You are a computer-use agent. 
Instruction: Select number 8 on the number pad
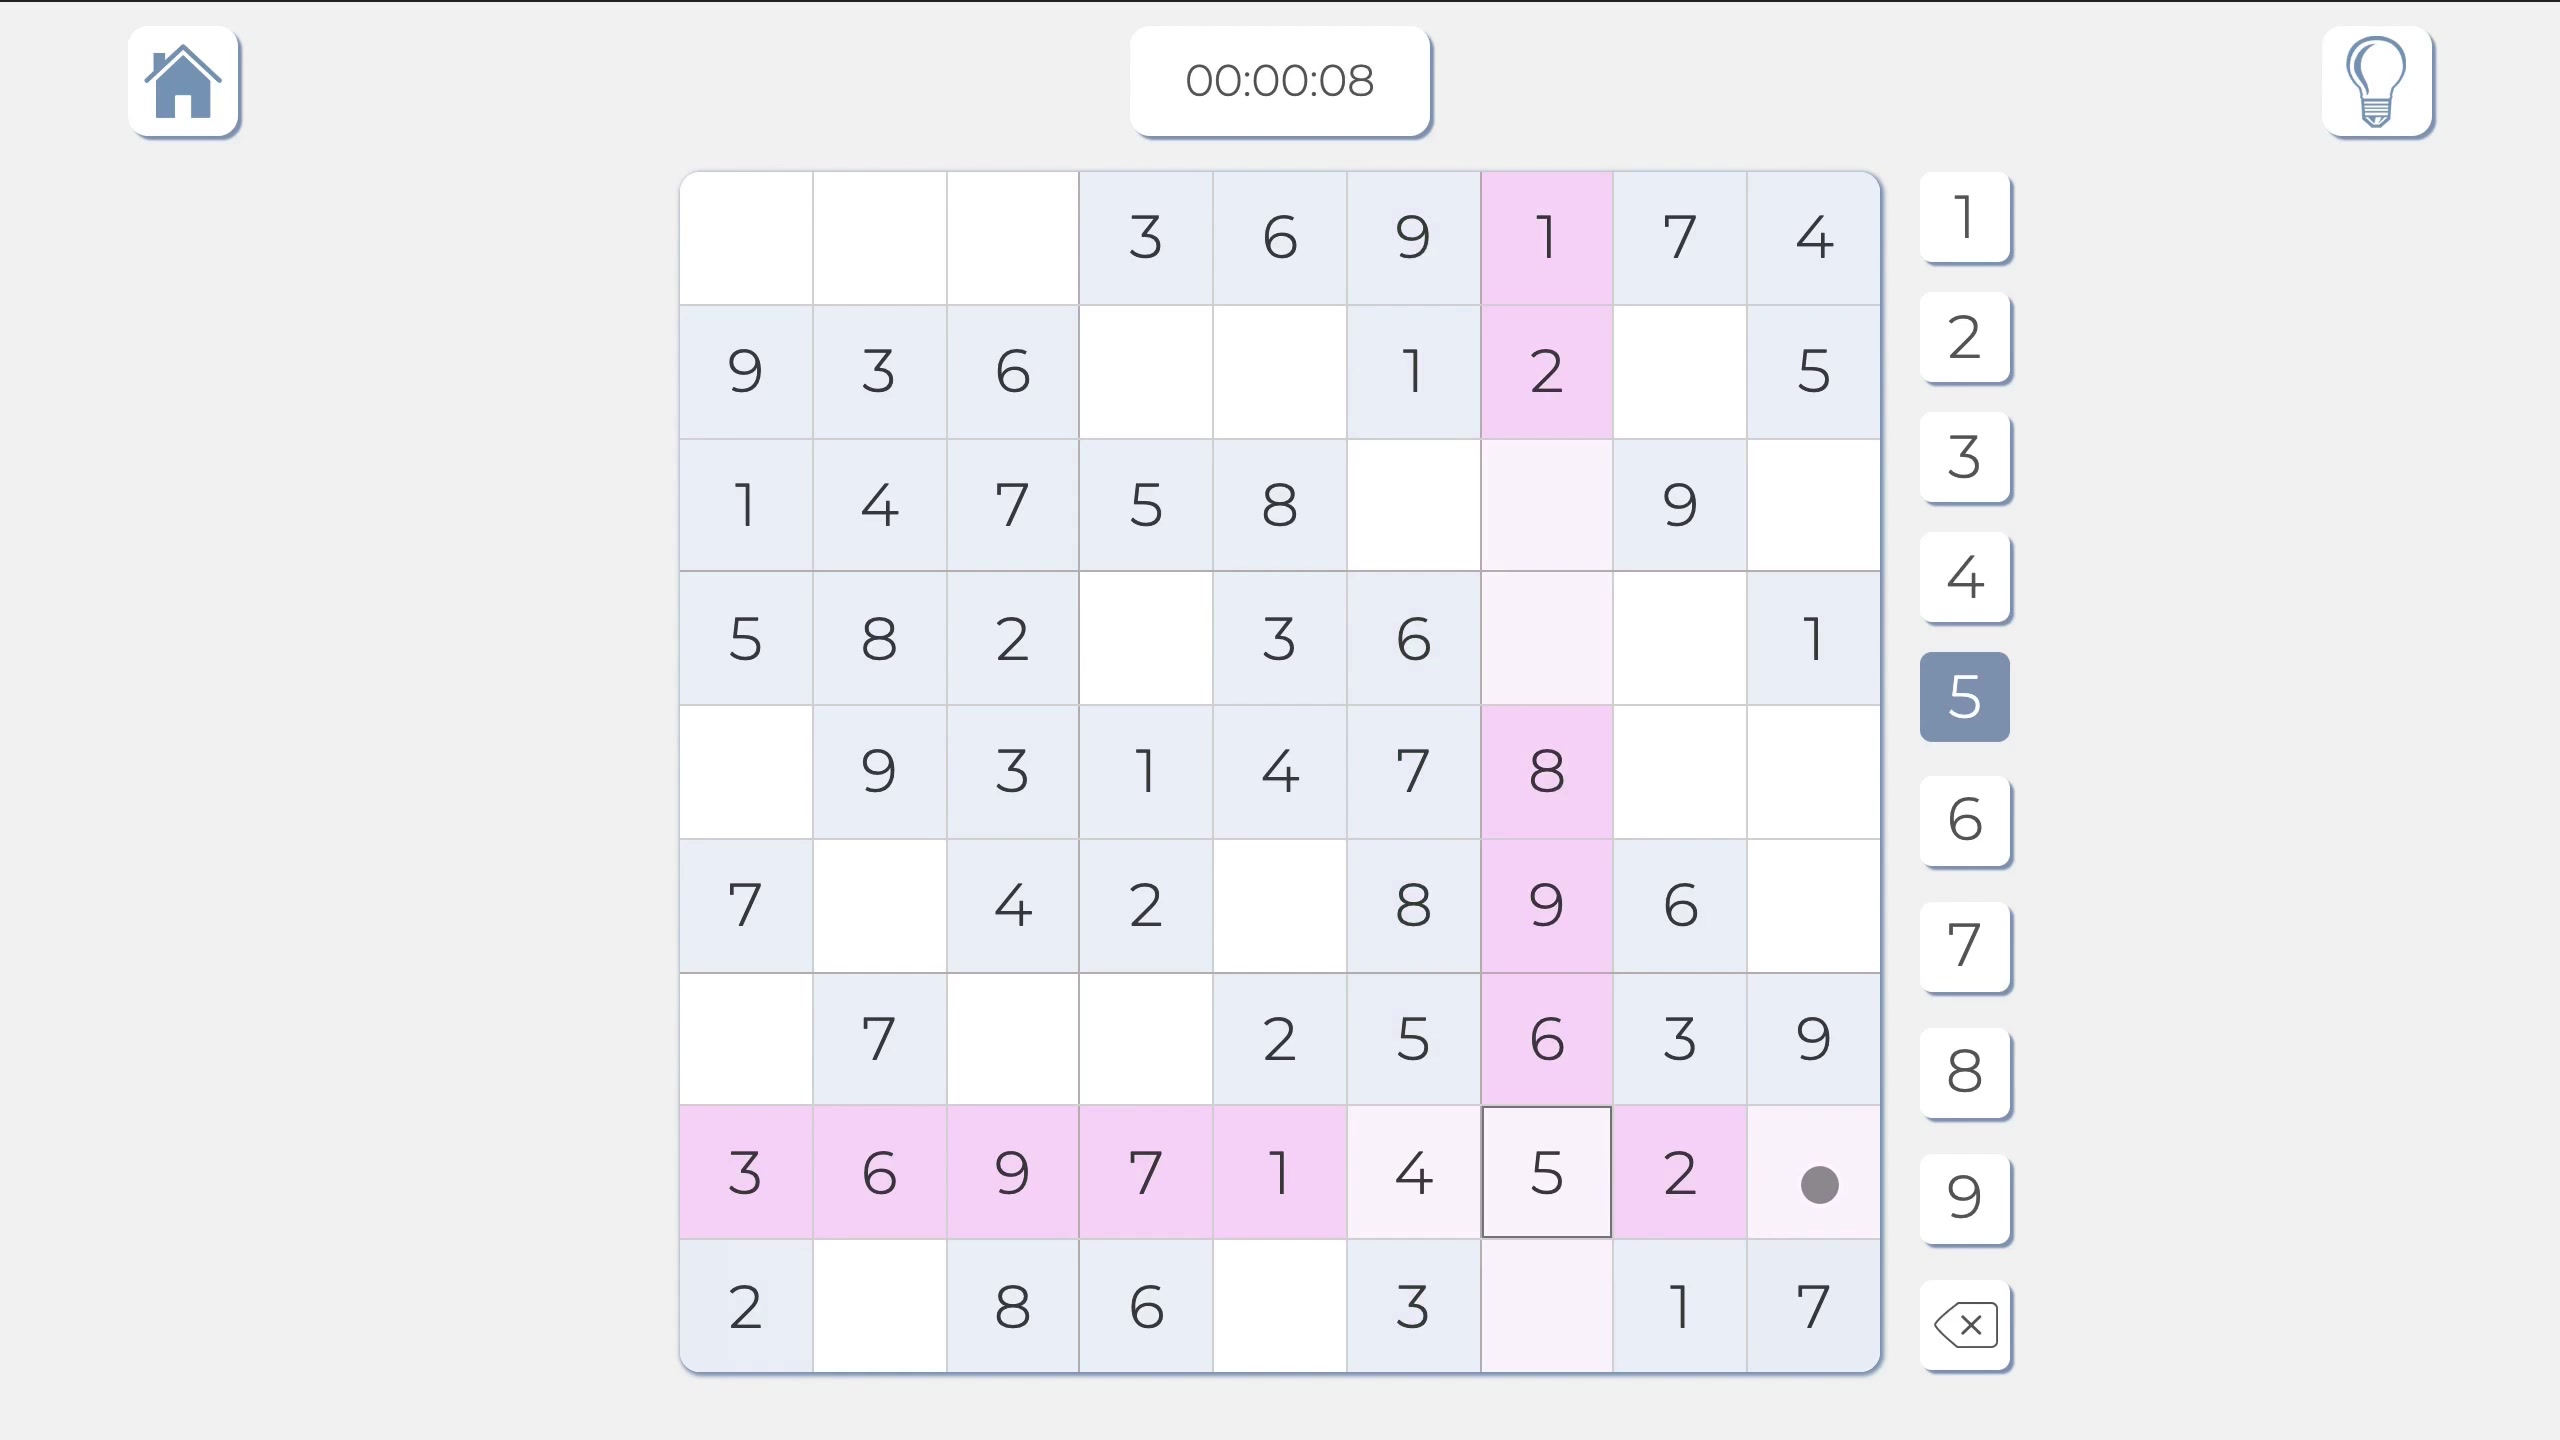(x=1965, y=1072)
